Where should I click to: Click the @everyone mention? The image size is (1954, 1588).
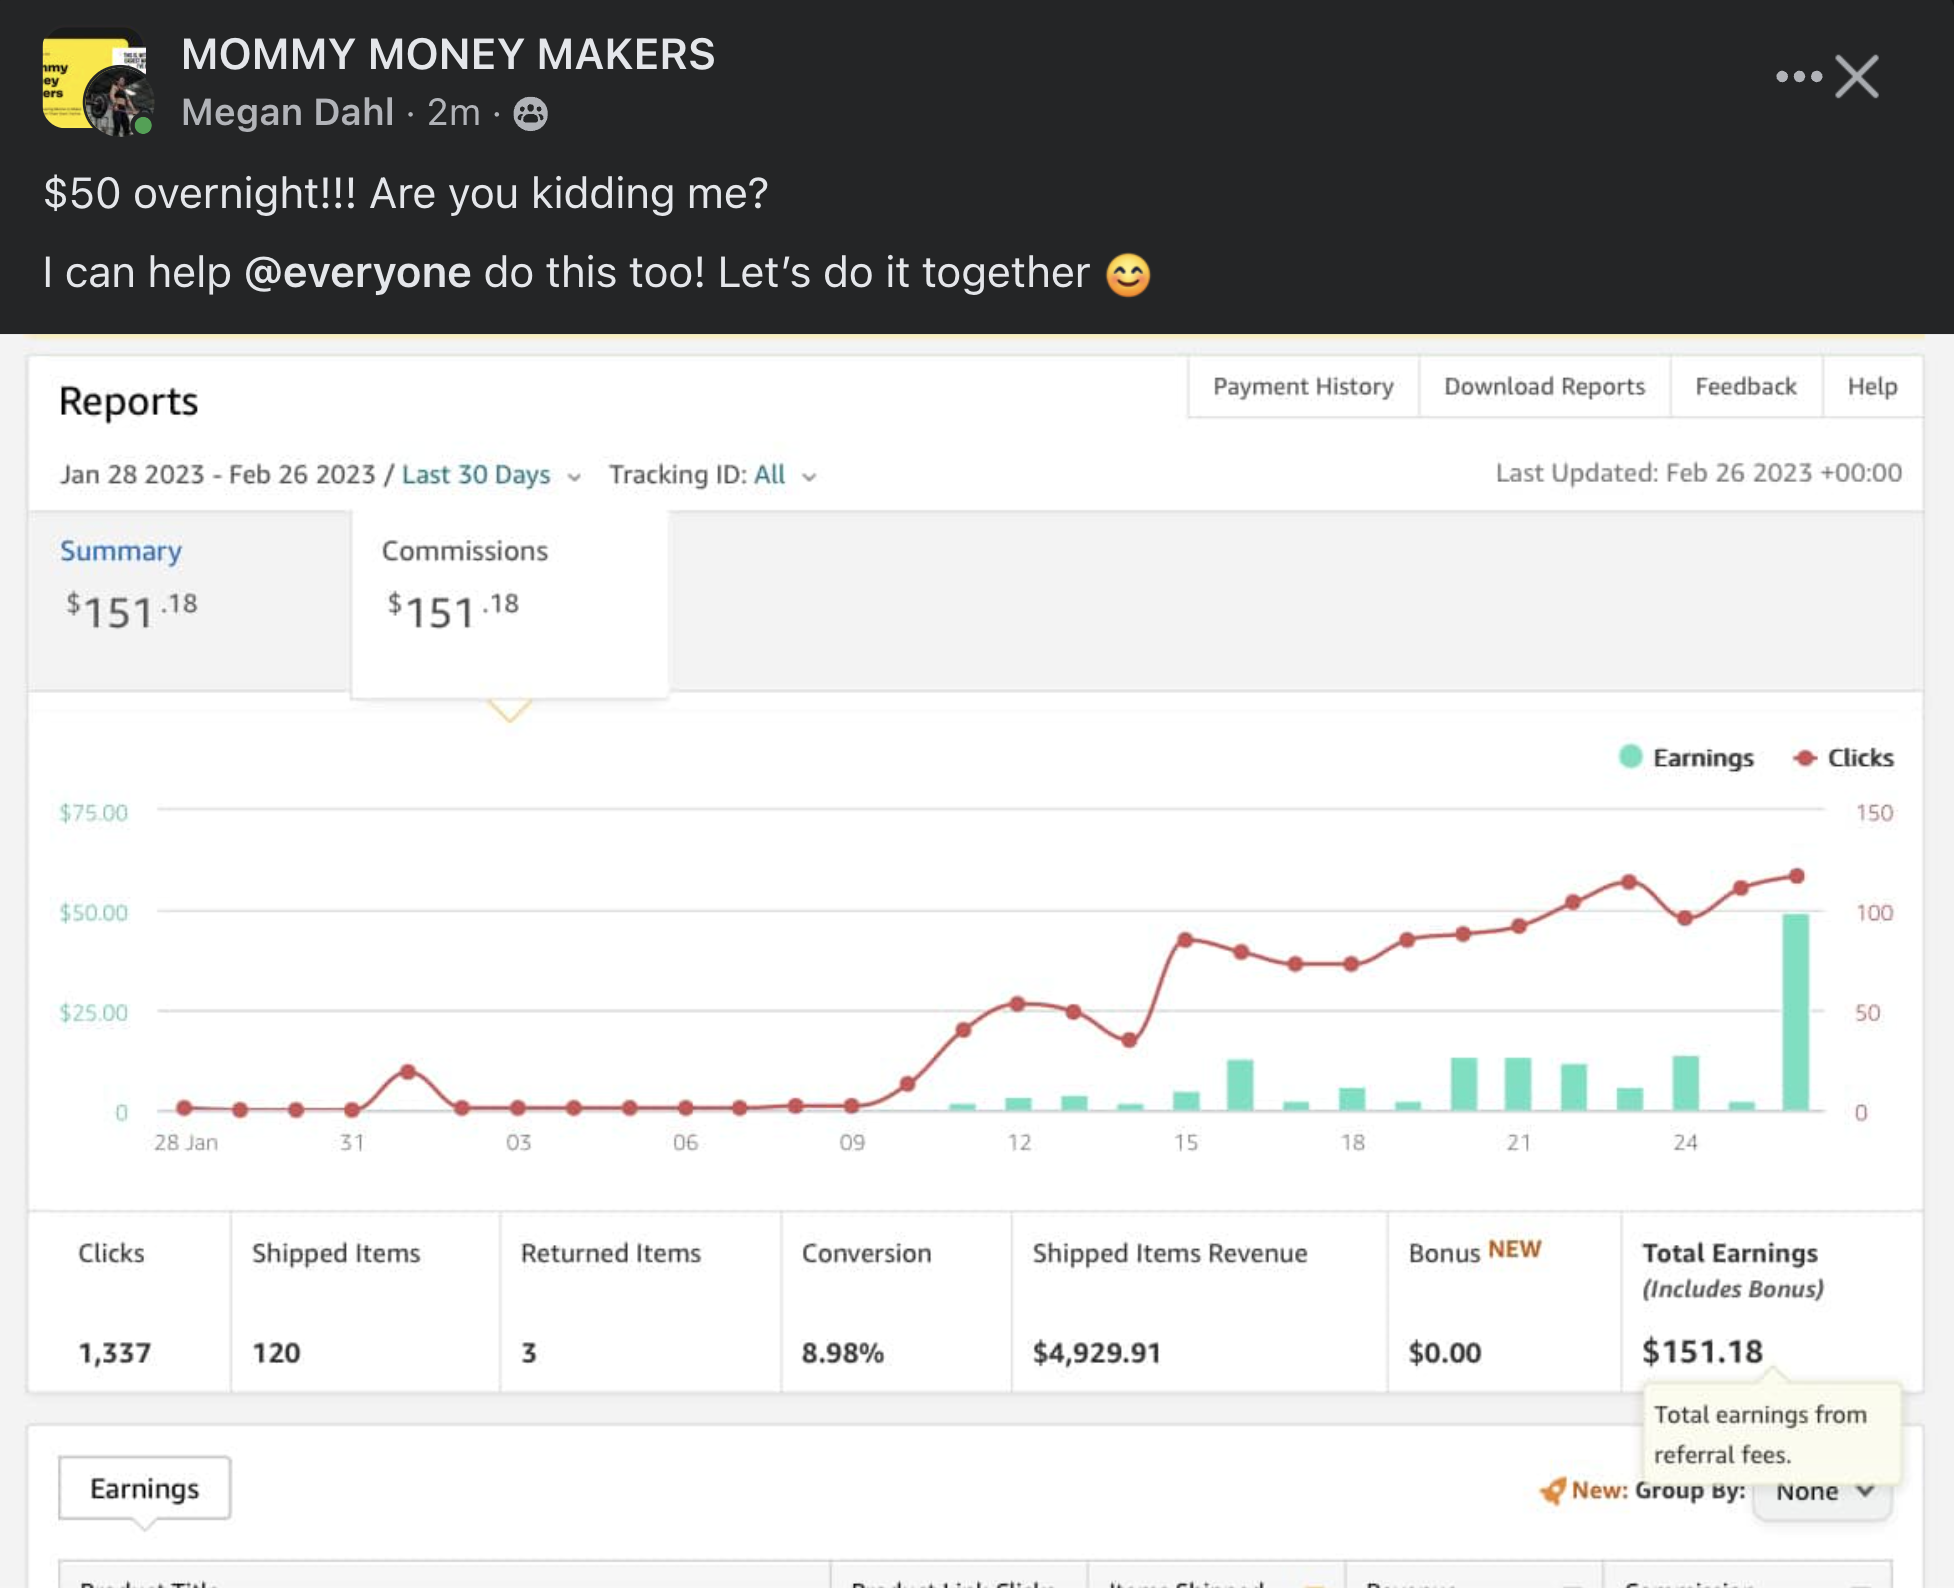click(x=357, y=272)
